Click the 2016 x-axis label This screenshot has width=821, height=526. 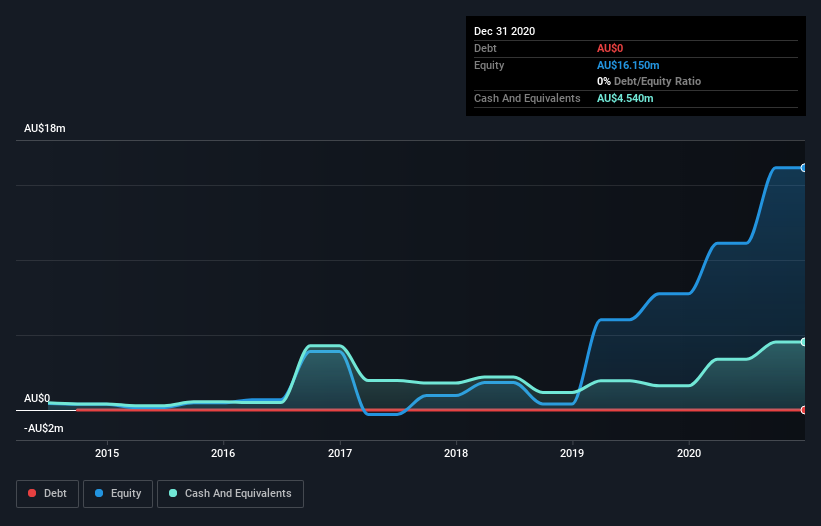tap(223, 453)
